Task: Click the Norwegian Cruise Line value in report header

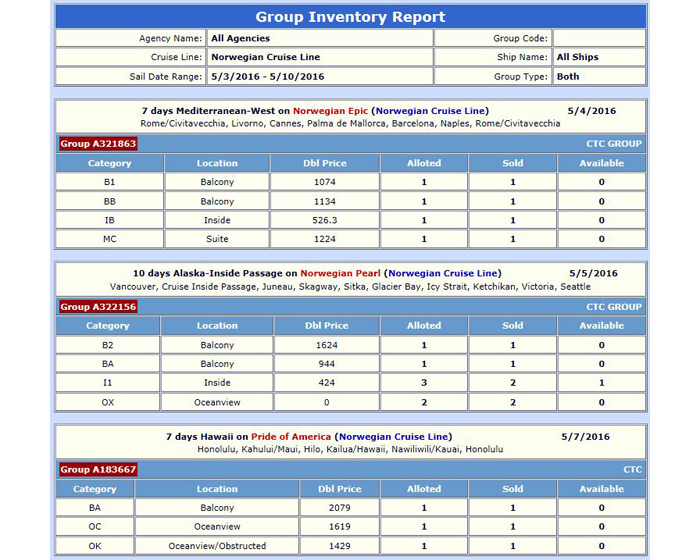Action: (x=266, y=57)
